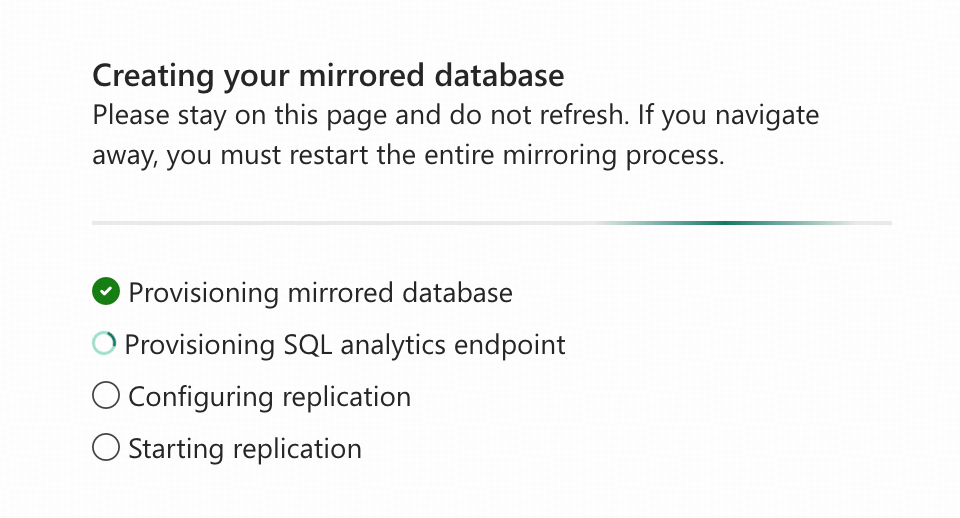Click the Creating your mirrored database heading

coord(328,75)
